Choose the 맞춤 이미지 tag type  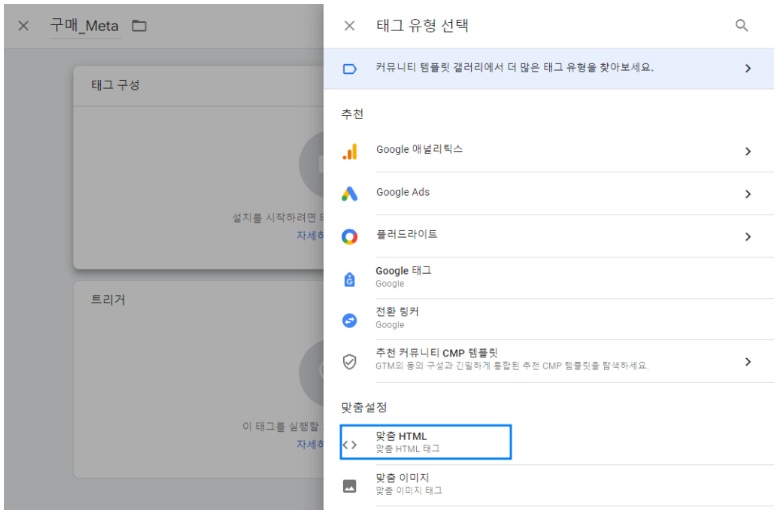click(x=549, y=485)
